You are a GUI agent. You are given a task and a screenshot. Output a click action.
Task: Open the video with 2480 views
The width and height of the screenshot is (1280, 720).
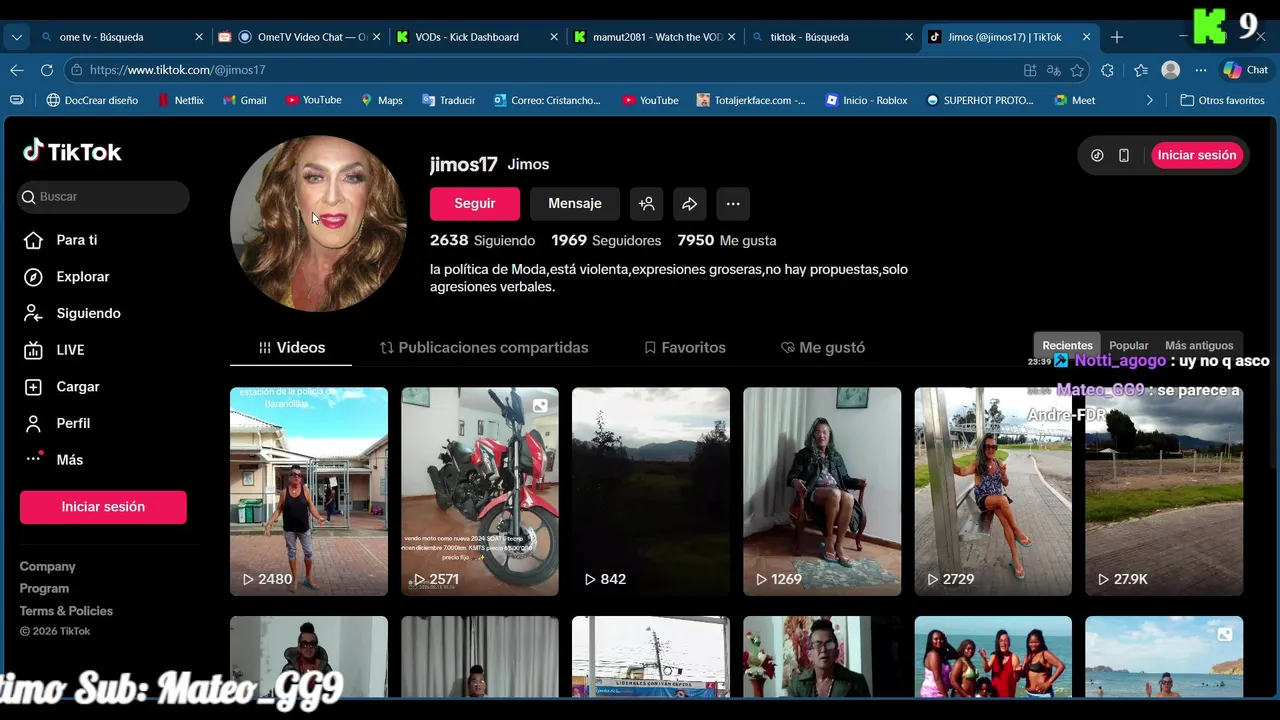pos(309,491)
